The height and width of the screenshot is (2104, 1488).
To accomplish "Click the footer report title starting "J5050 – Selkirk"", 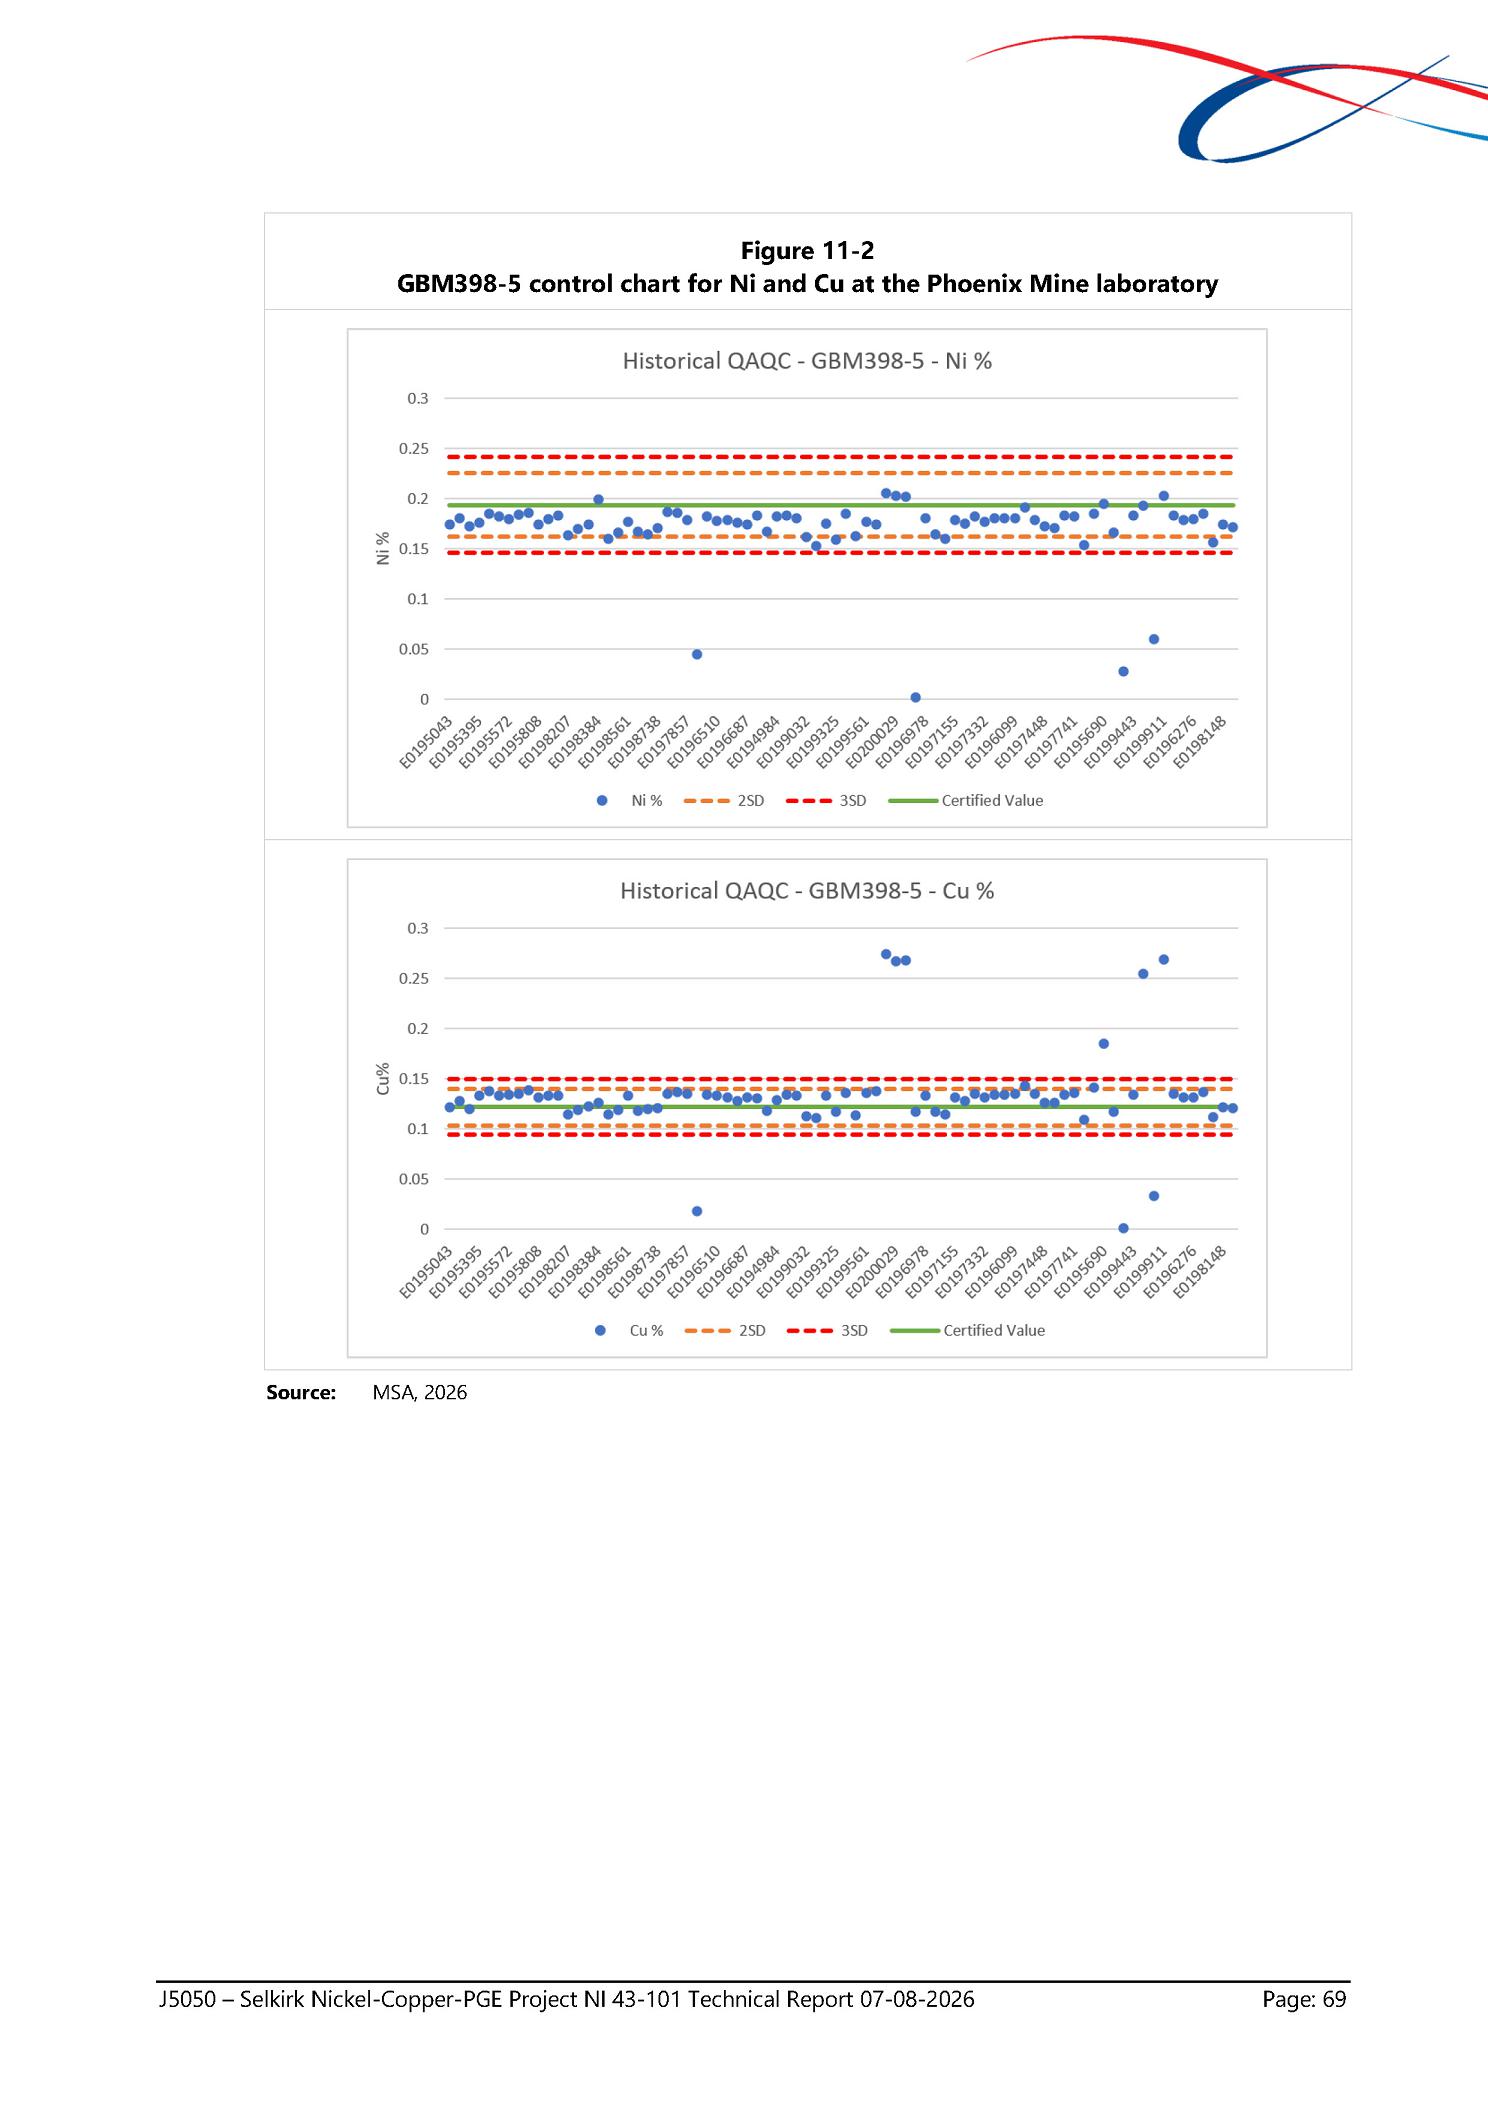I will [566, 2000].
